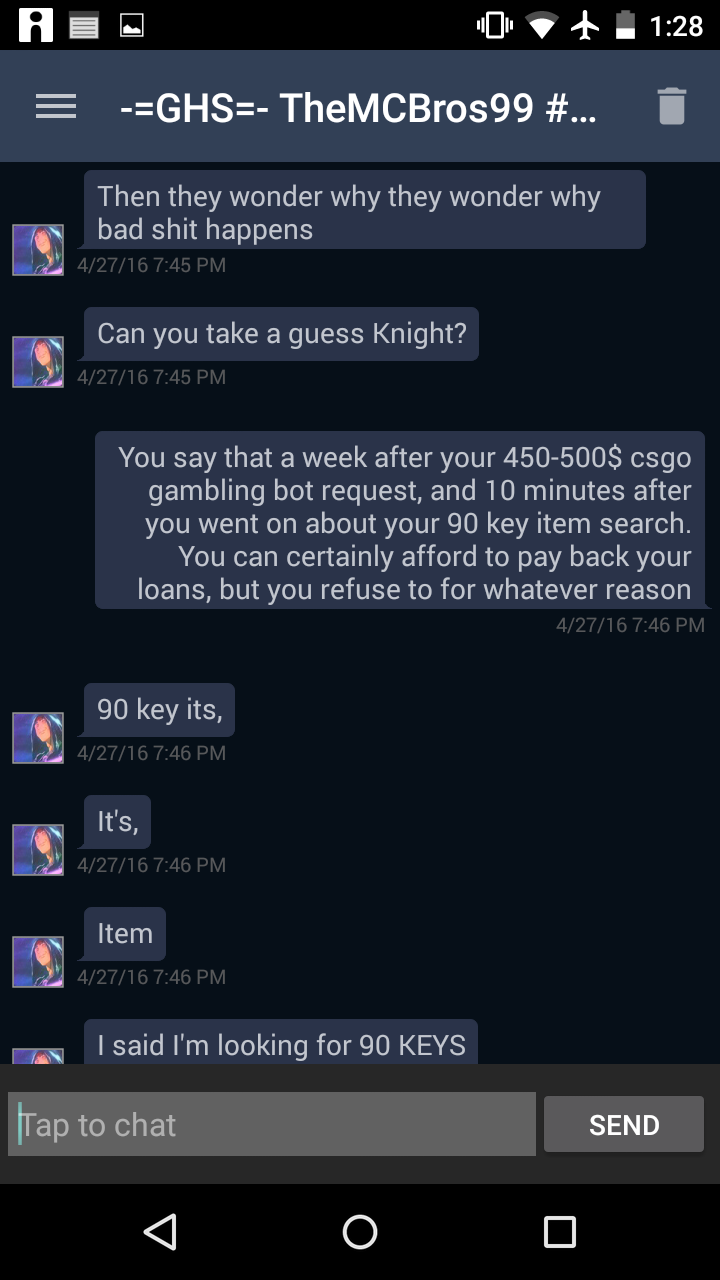The image size is (720, 1280).
Task: Tap the trash delete chat icon
Action: click(x=671, y=106)
